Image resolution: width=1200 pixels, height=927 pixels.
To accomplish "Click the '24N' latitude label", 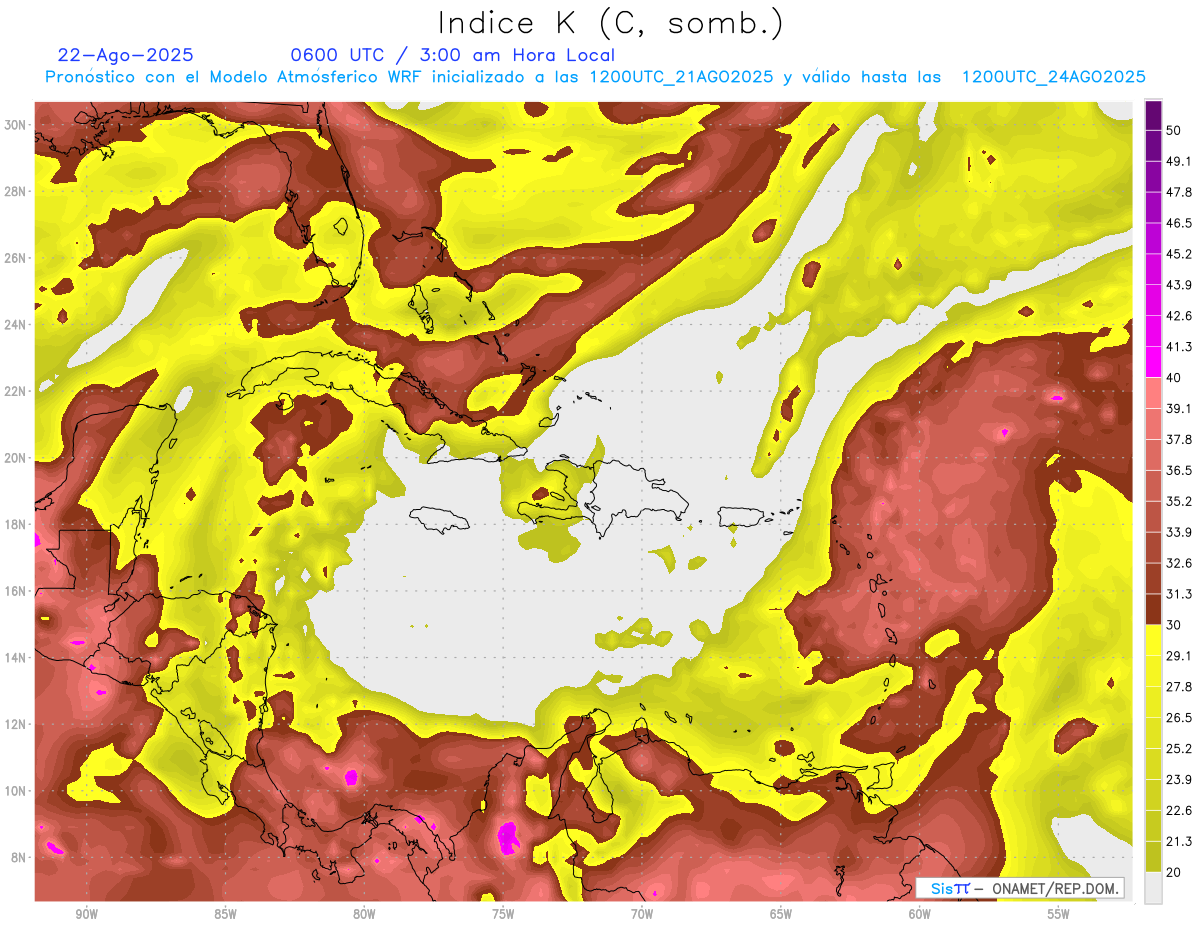I will pos(17,325).
